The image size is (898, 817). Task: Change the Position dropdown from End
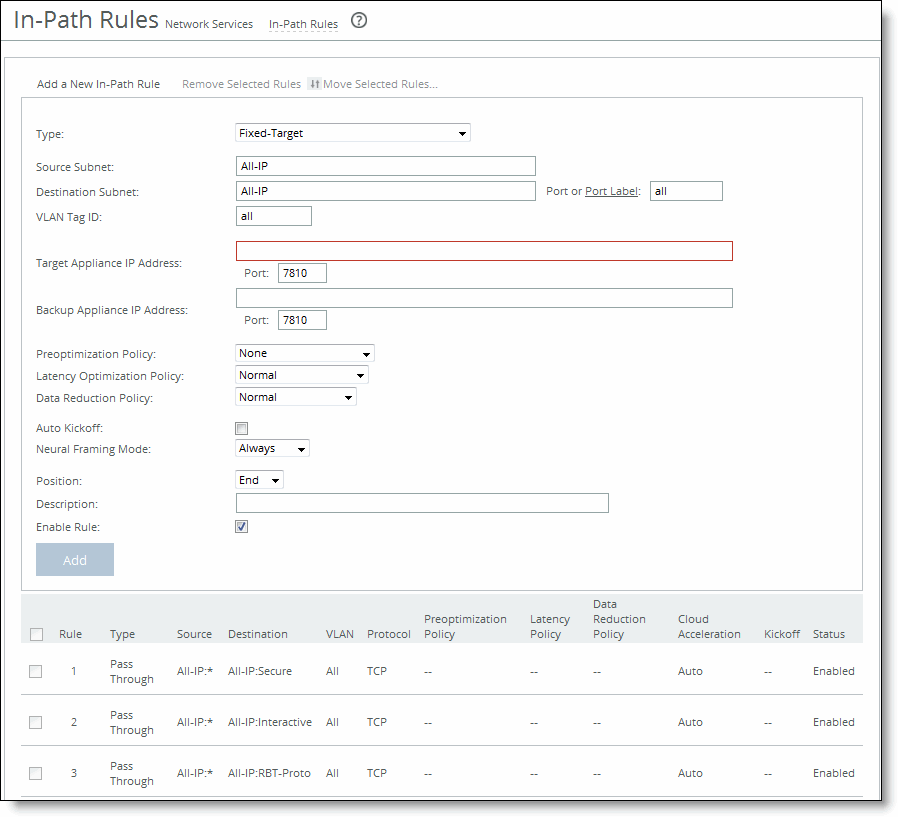point(259,480)
